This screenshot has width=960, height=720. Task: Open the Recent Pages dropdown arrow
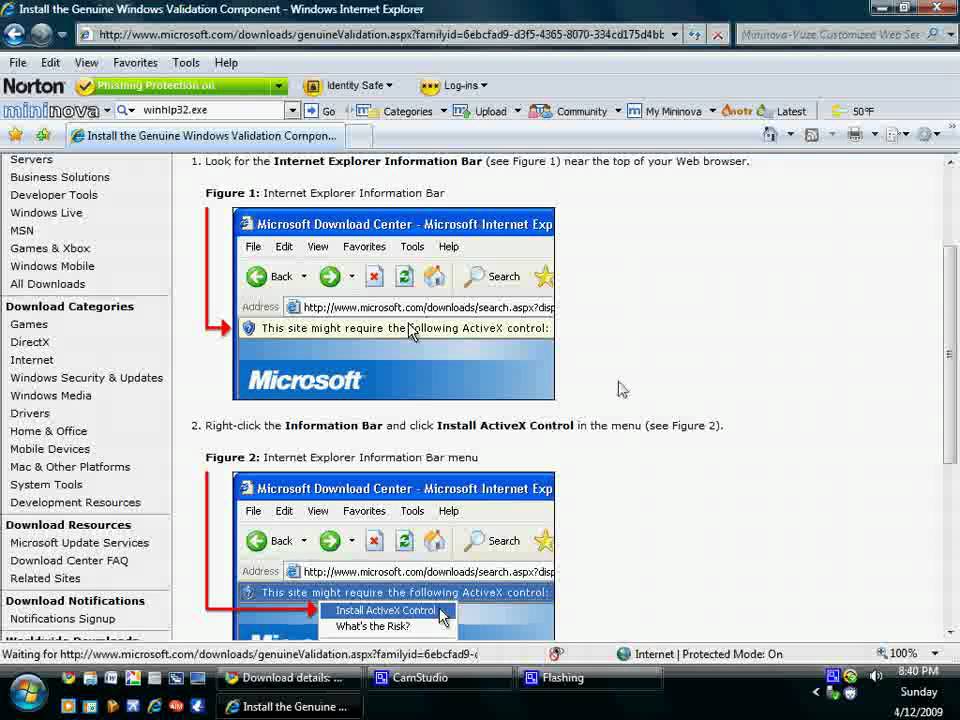coord(62,35)
